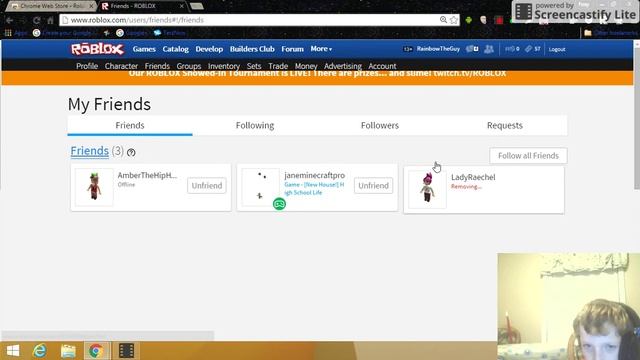
Task: Click the zoom magnifier in address bar
Action: [x=443, y=20]
